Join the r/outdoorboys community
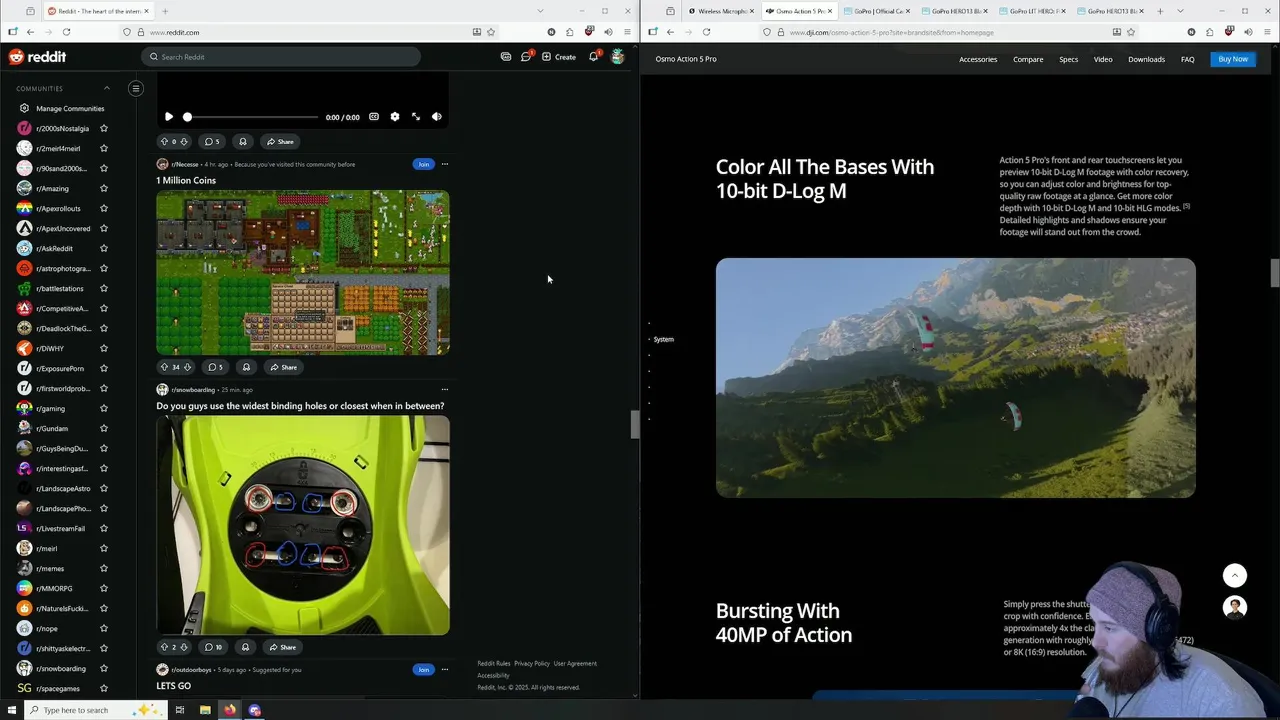The height and width of the screenshot is (720, 1280). click(423, 669)
